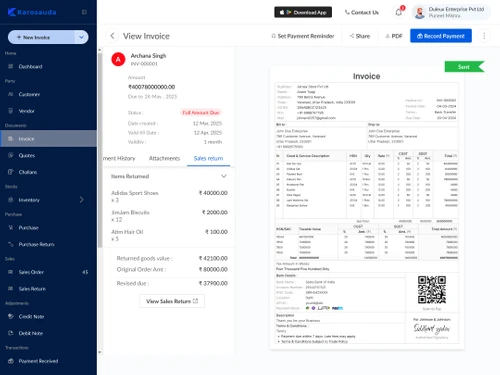Click the Sales Order icon

tap(11, 272)
